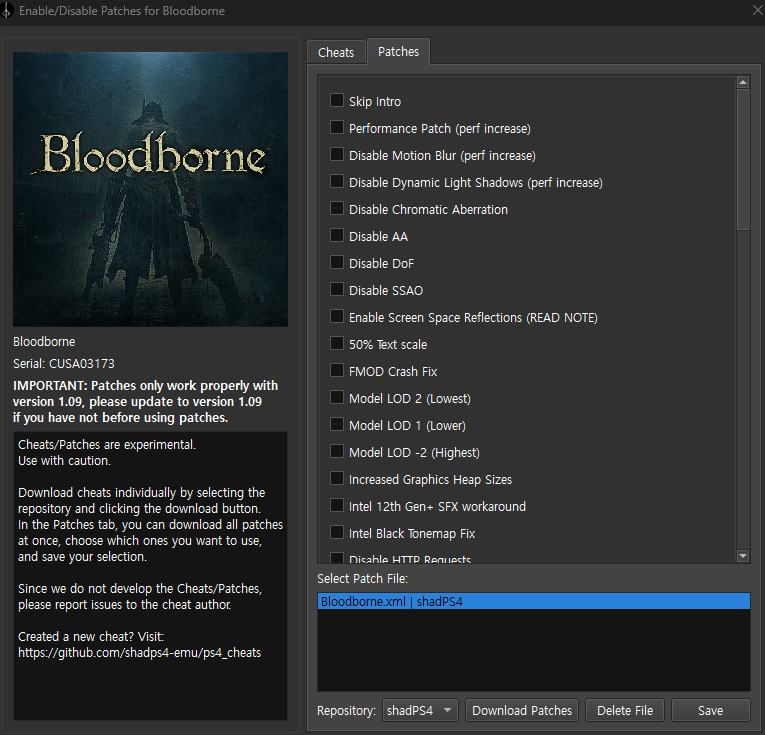Click the scroll down arrow of patches list
Viewport: 765px width, 735px height.
pos(743,556)
